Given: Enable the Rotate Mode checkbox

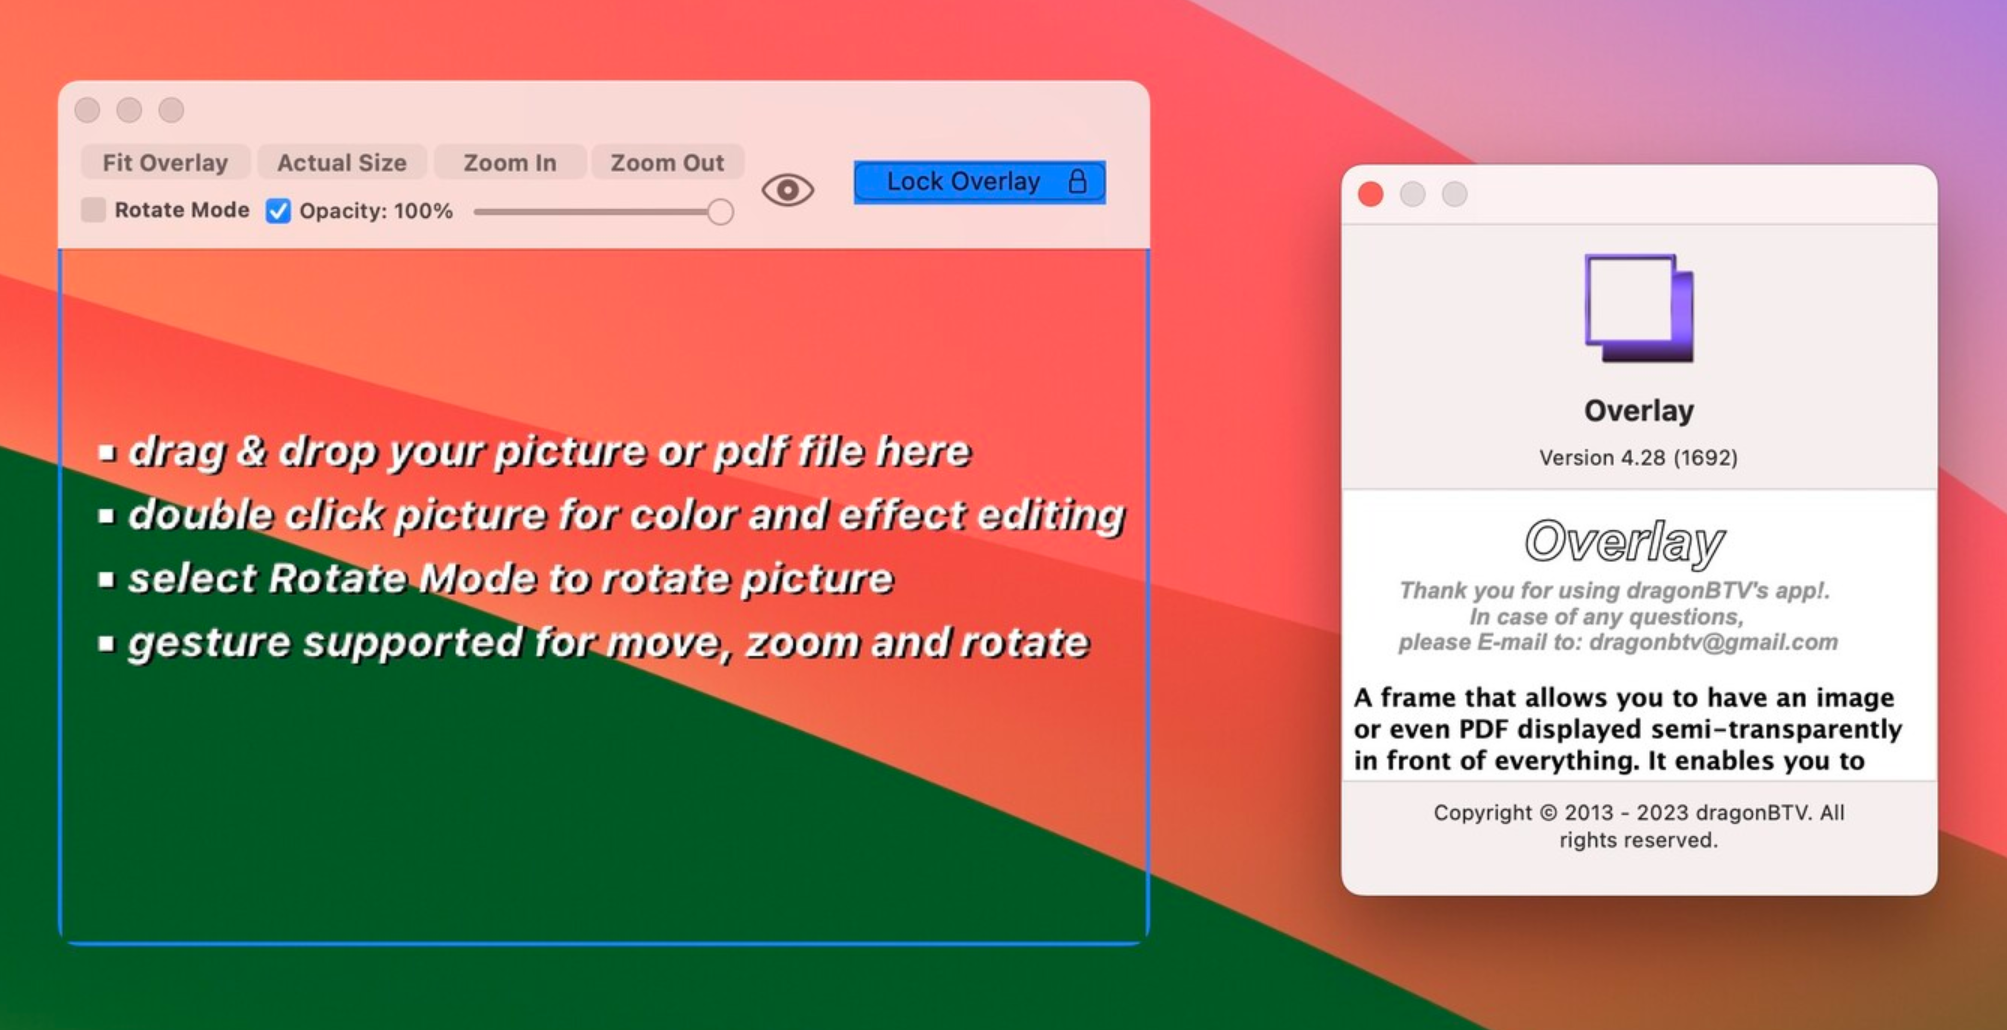Looking at the screenshot, I should pyautogui.click(x=93, y=210).
